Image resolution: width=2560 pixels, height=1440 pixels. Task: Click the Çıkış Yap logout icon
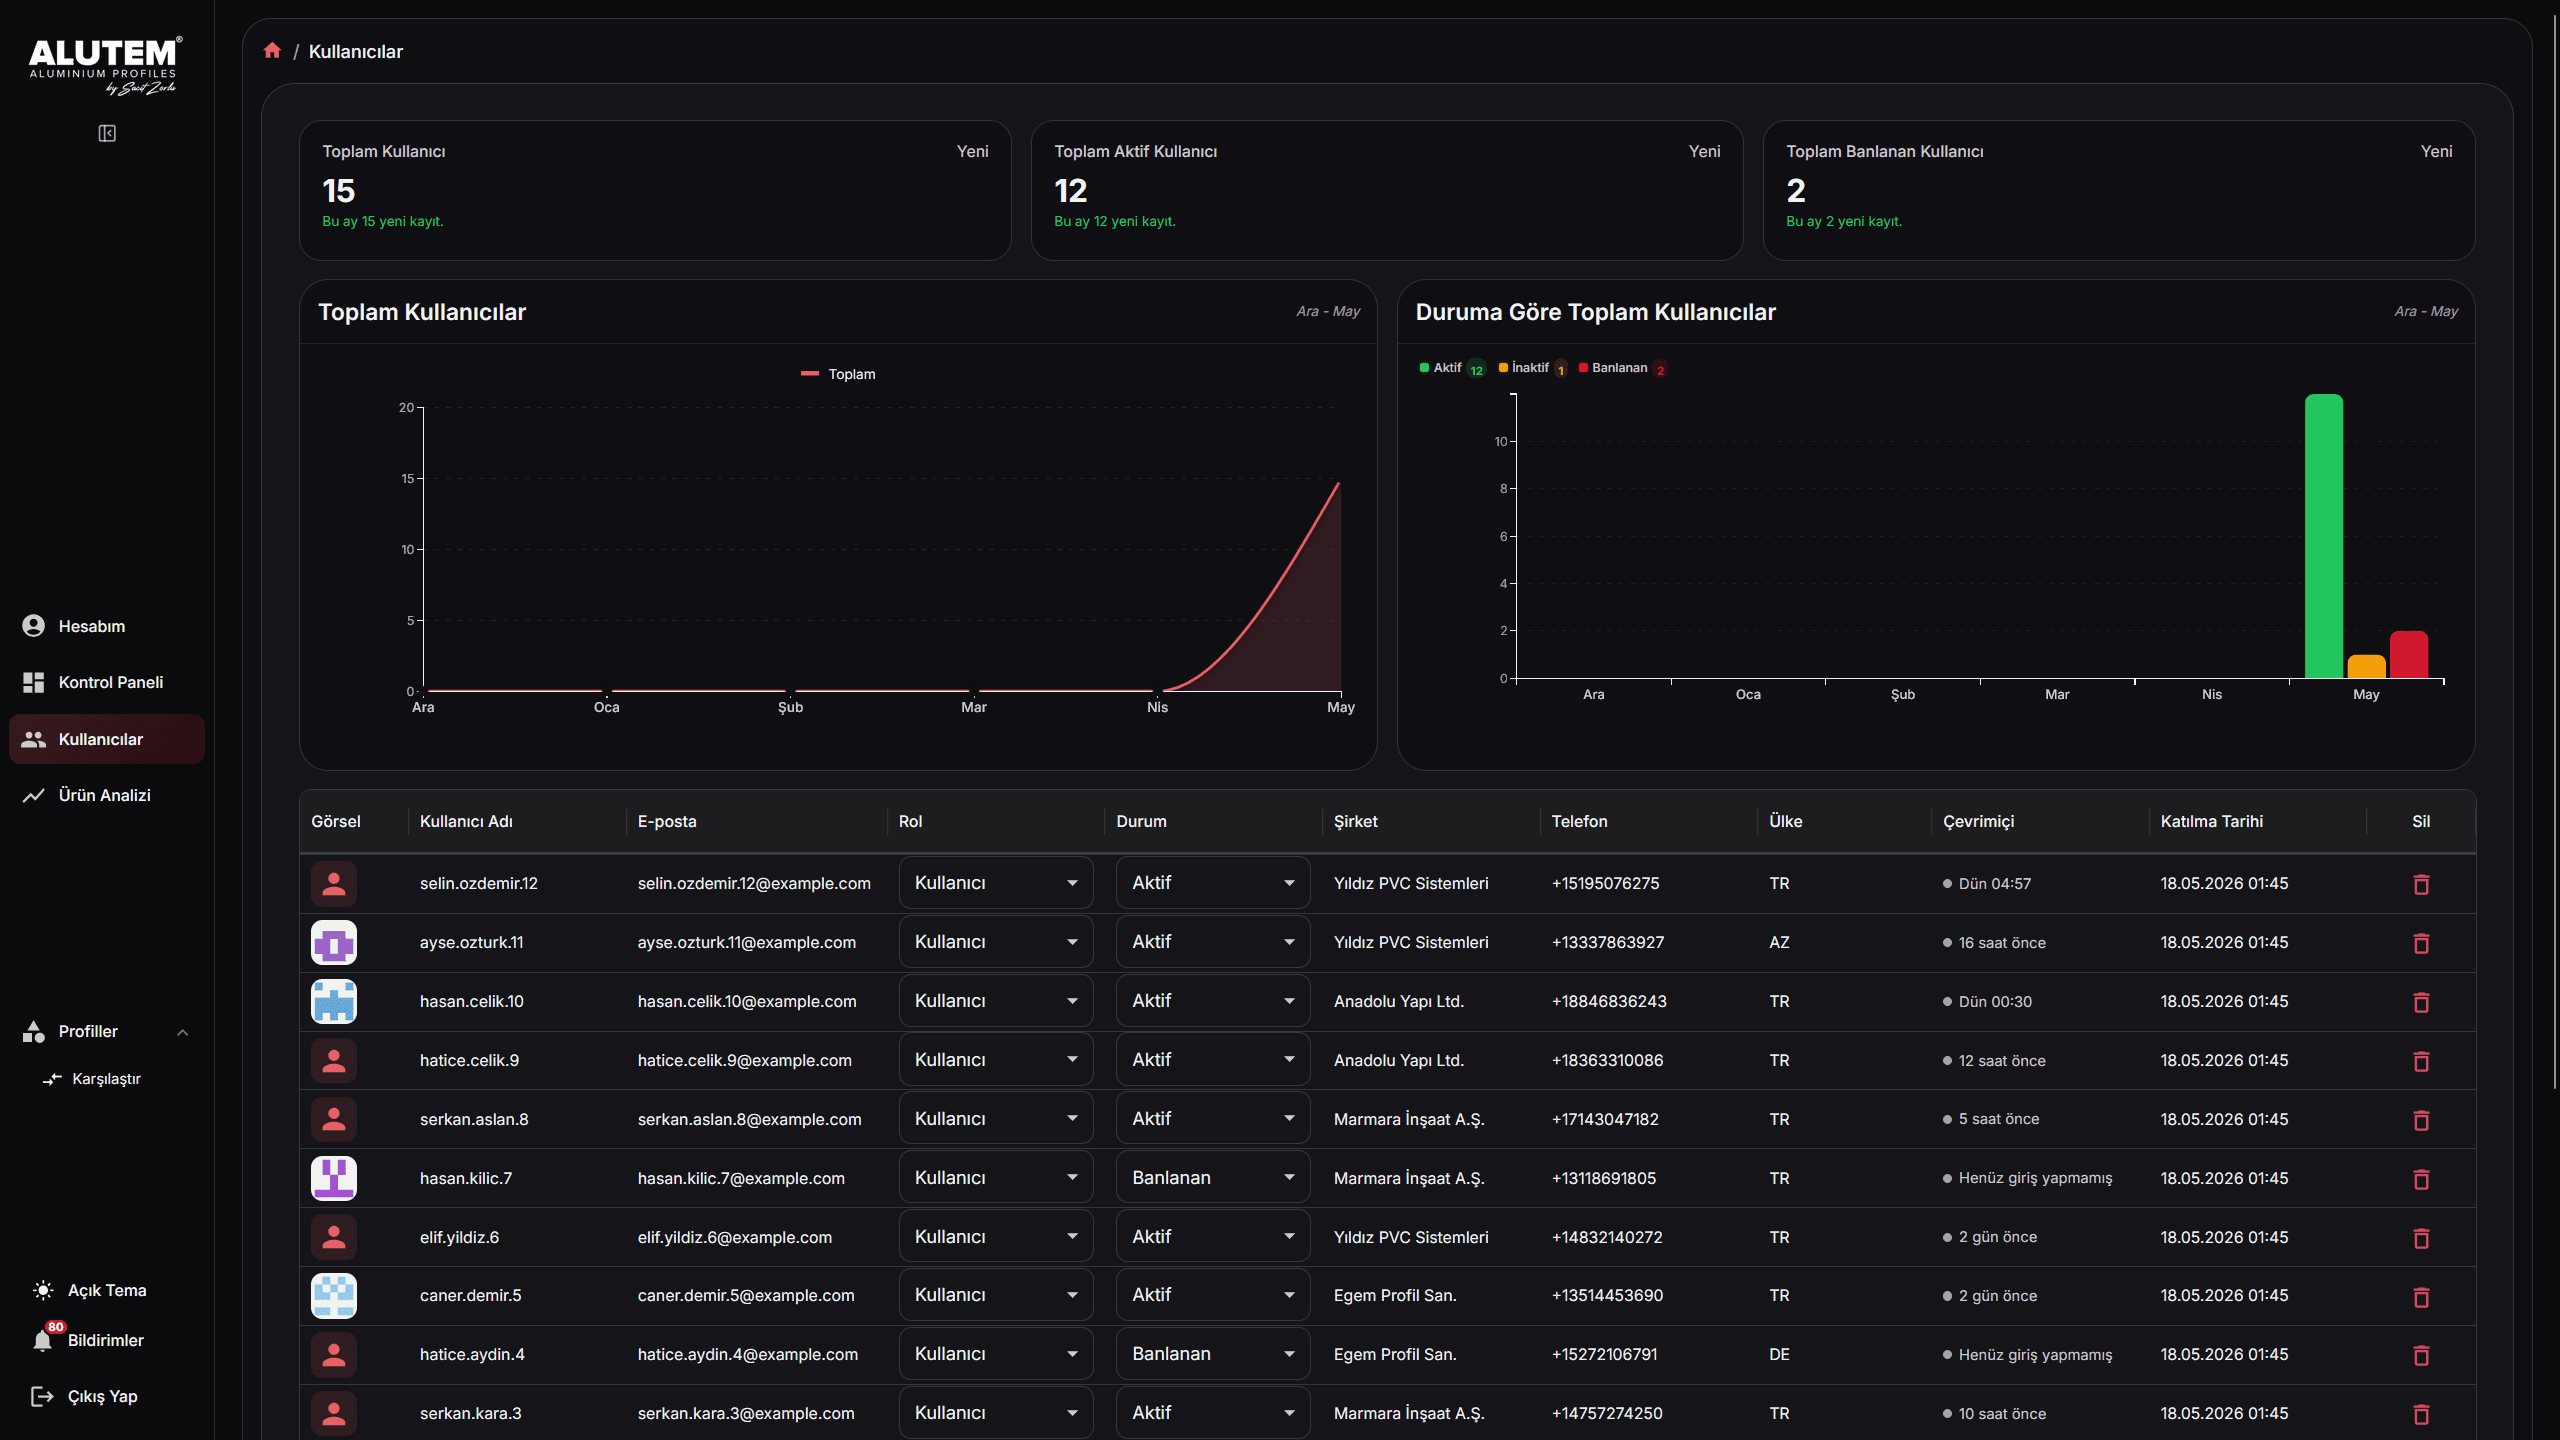click(42, 1396)
